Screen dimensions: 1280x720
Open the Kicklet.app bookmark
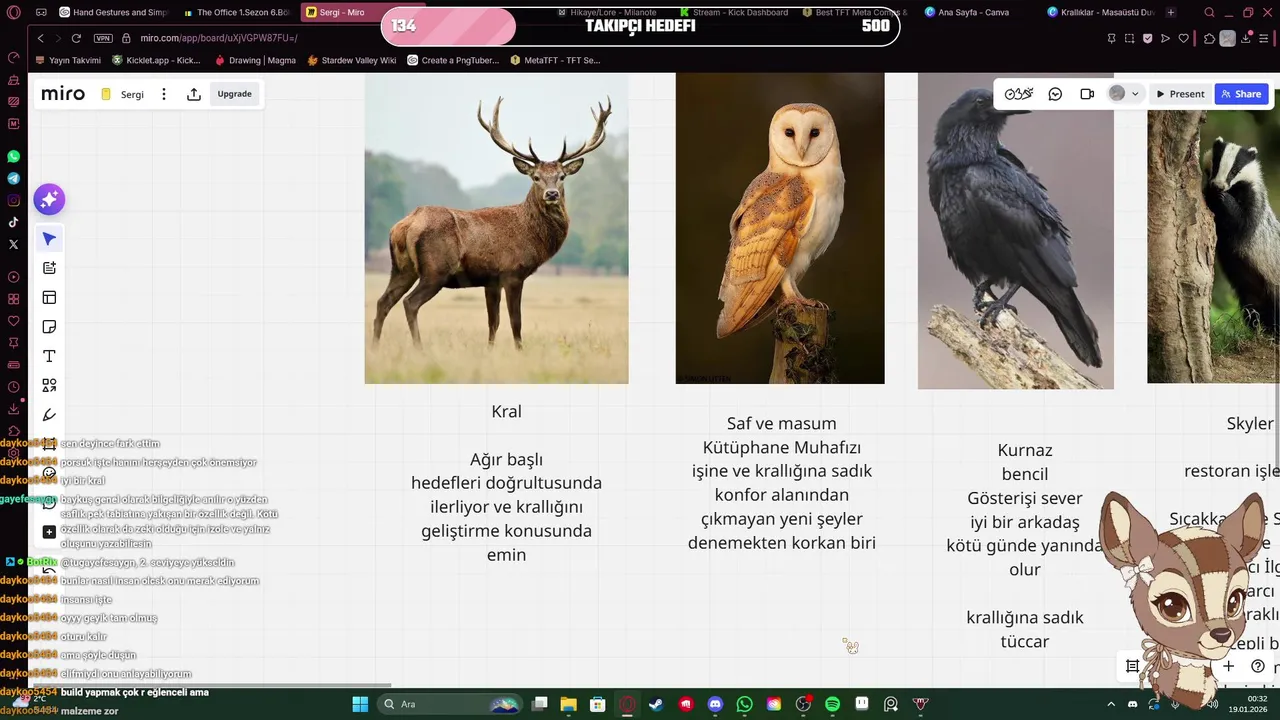tap(156, 60)
